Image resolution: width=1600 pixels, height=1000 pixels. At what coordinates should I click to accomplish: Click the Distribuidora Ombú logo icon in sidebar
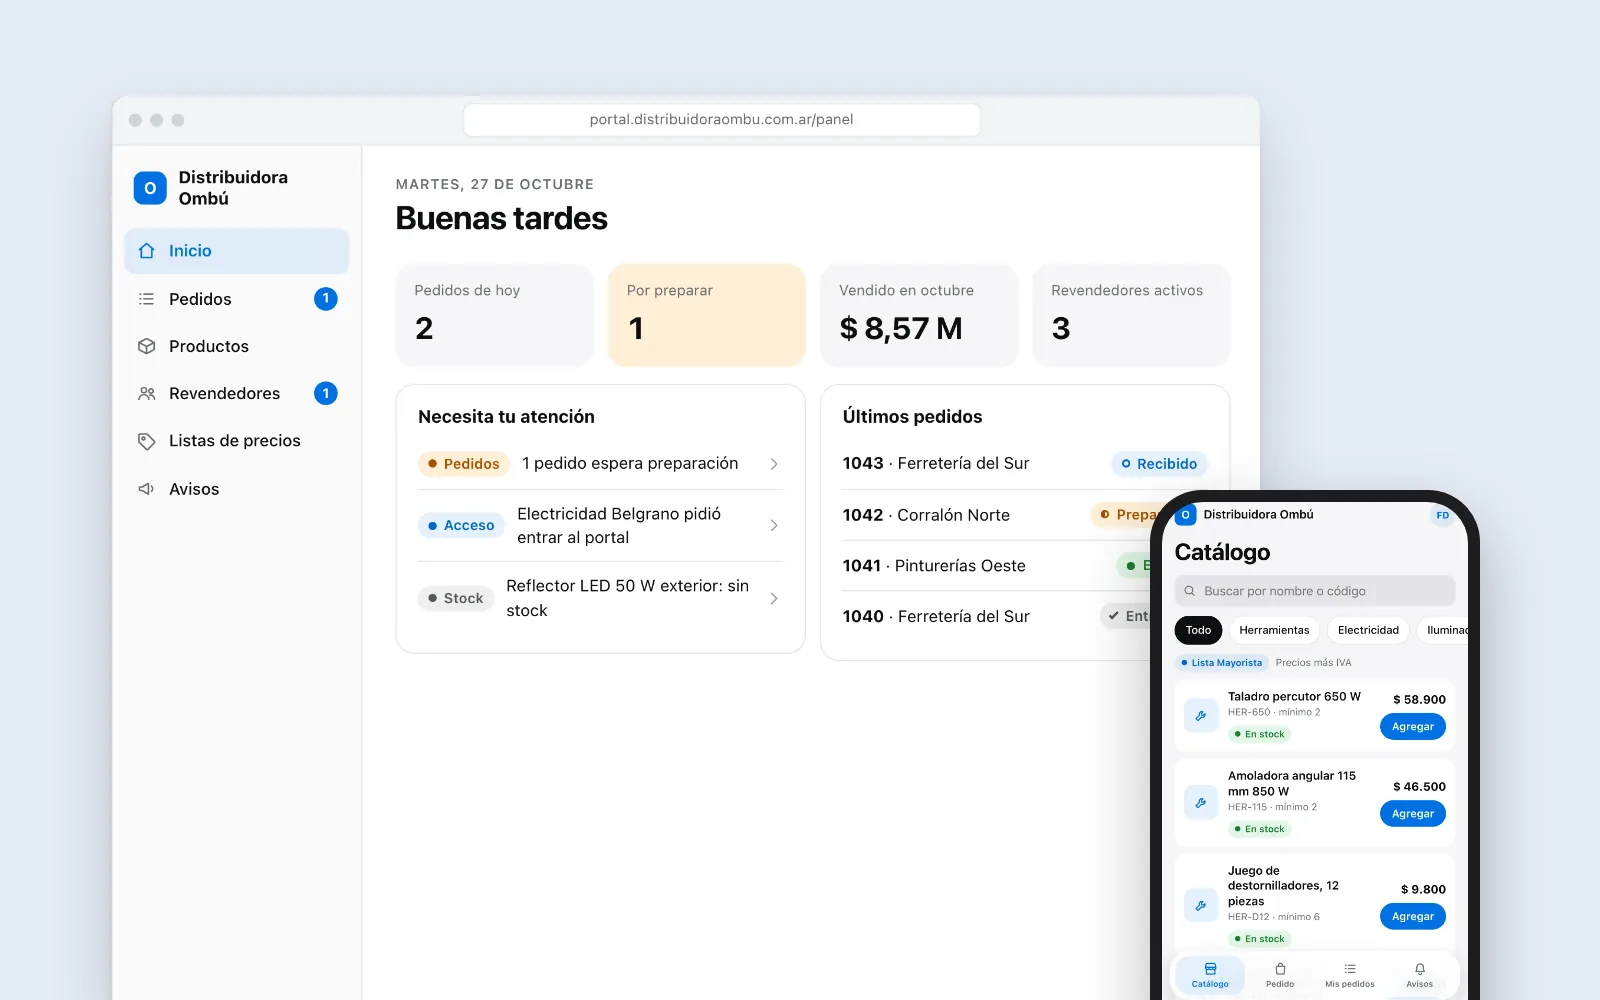click(150, 188)
